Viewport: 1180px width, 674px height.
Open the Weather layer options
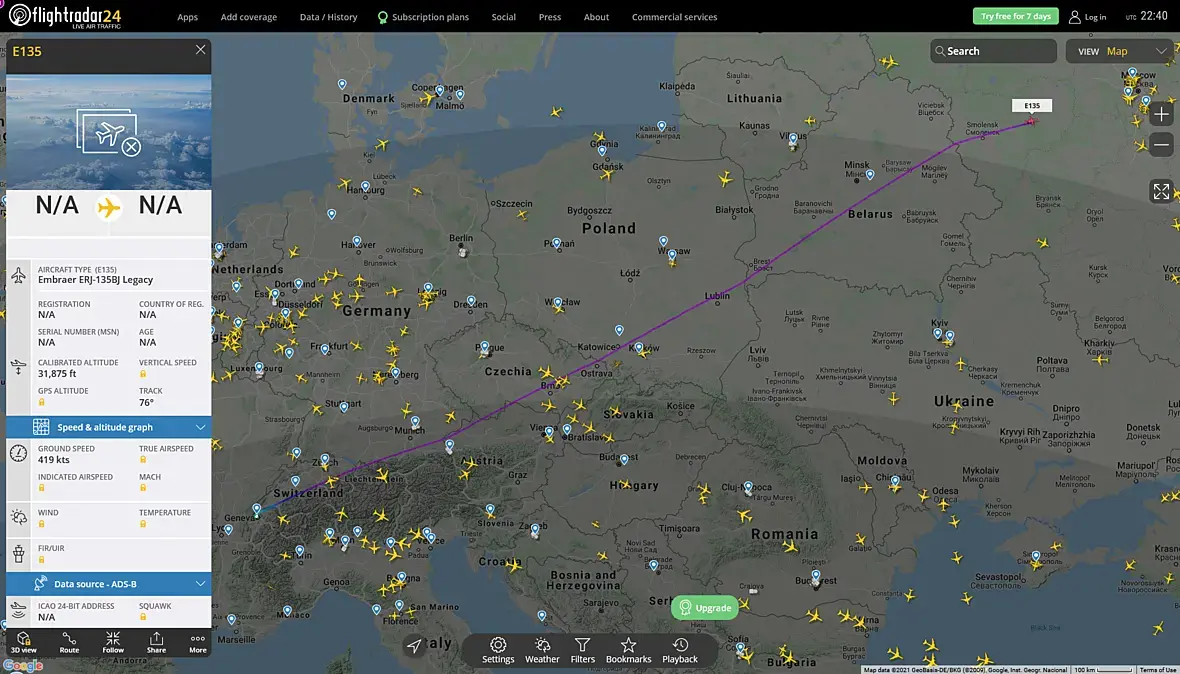542,651
